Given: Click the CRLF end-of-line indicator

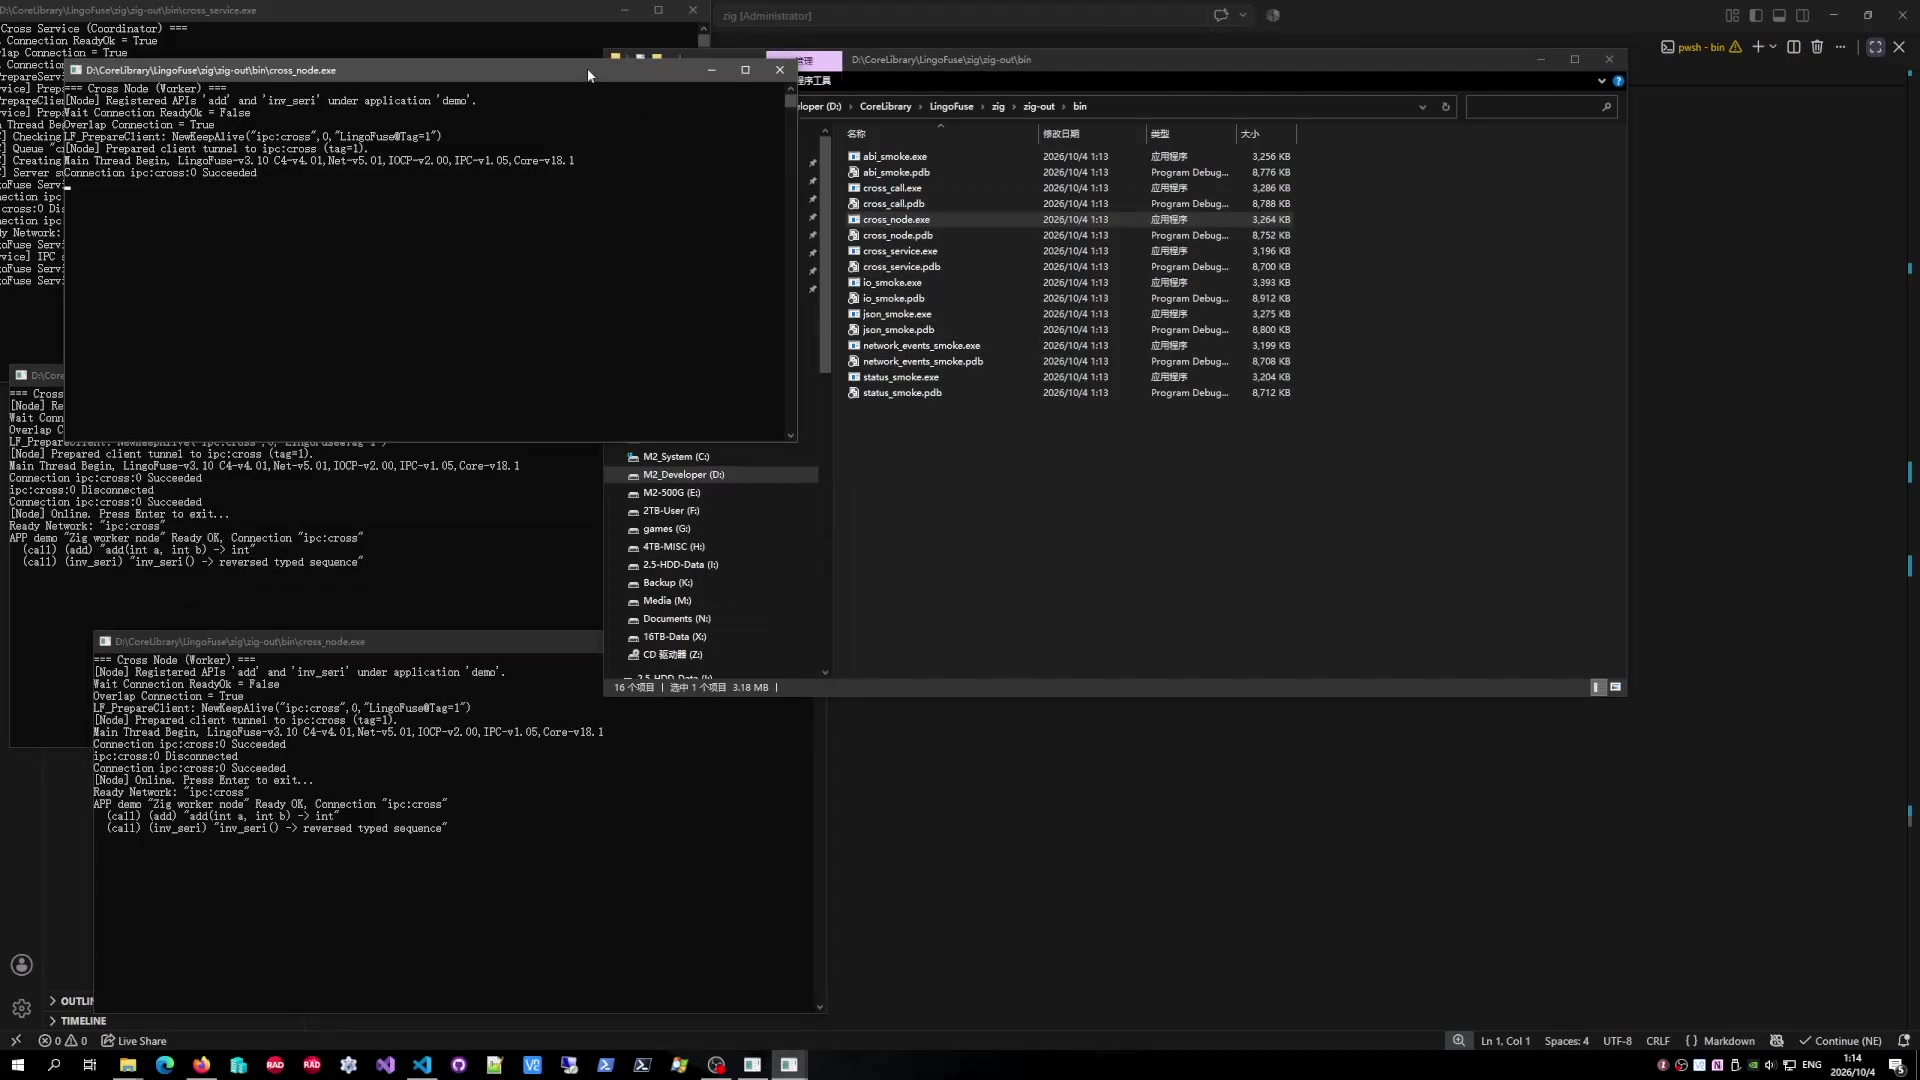Looking at the screenshot, I should click(1658, 1041).
